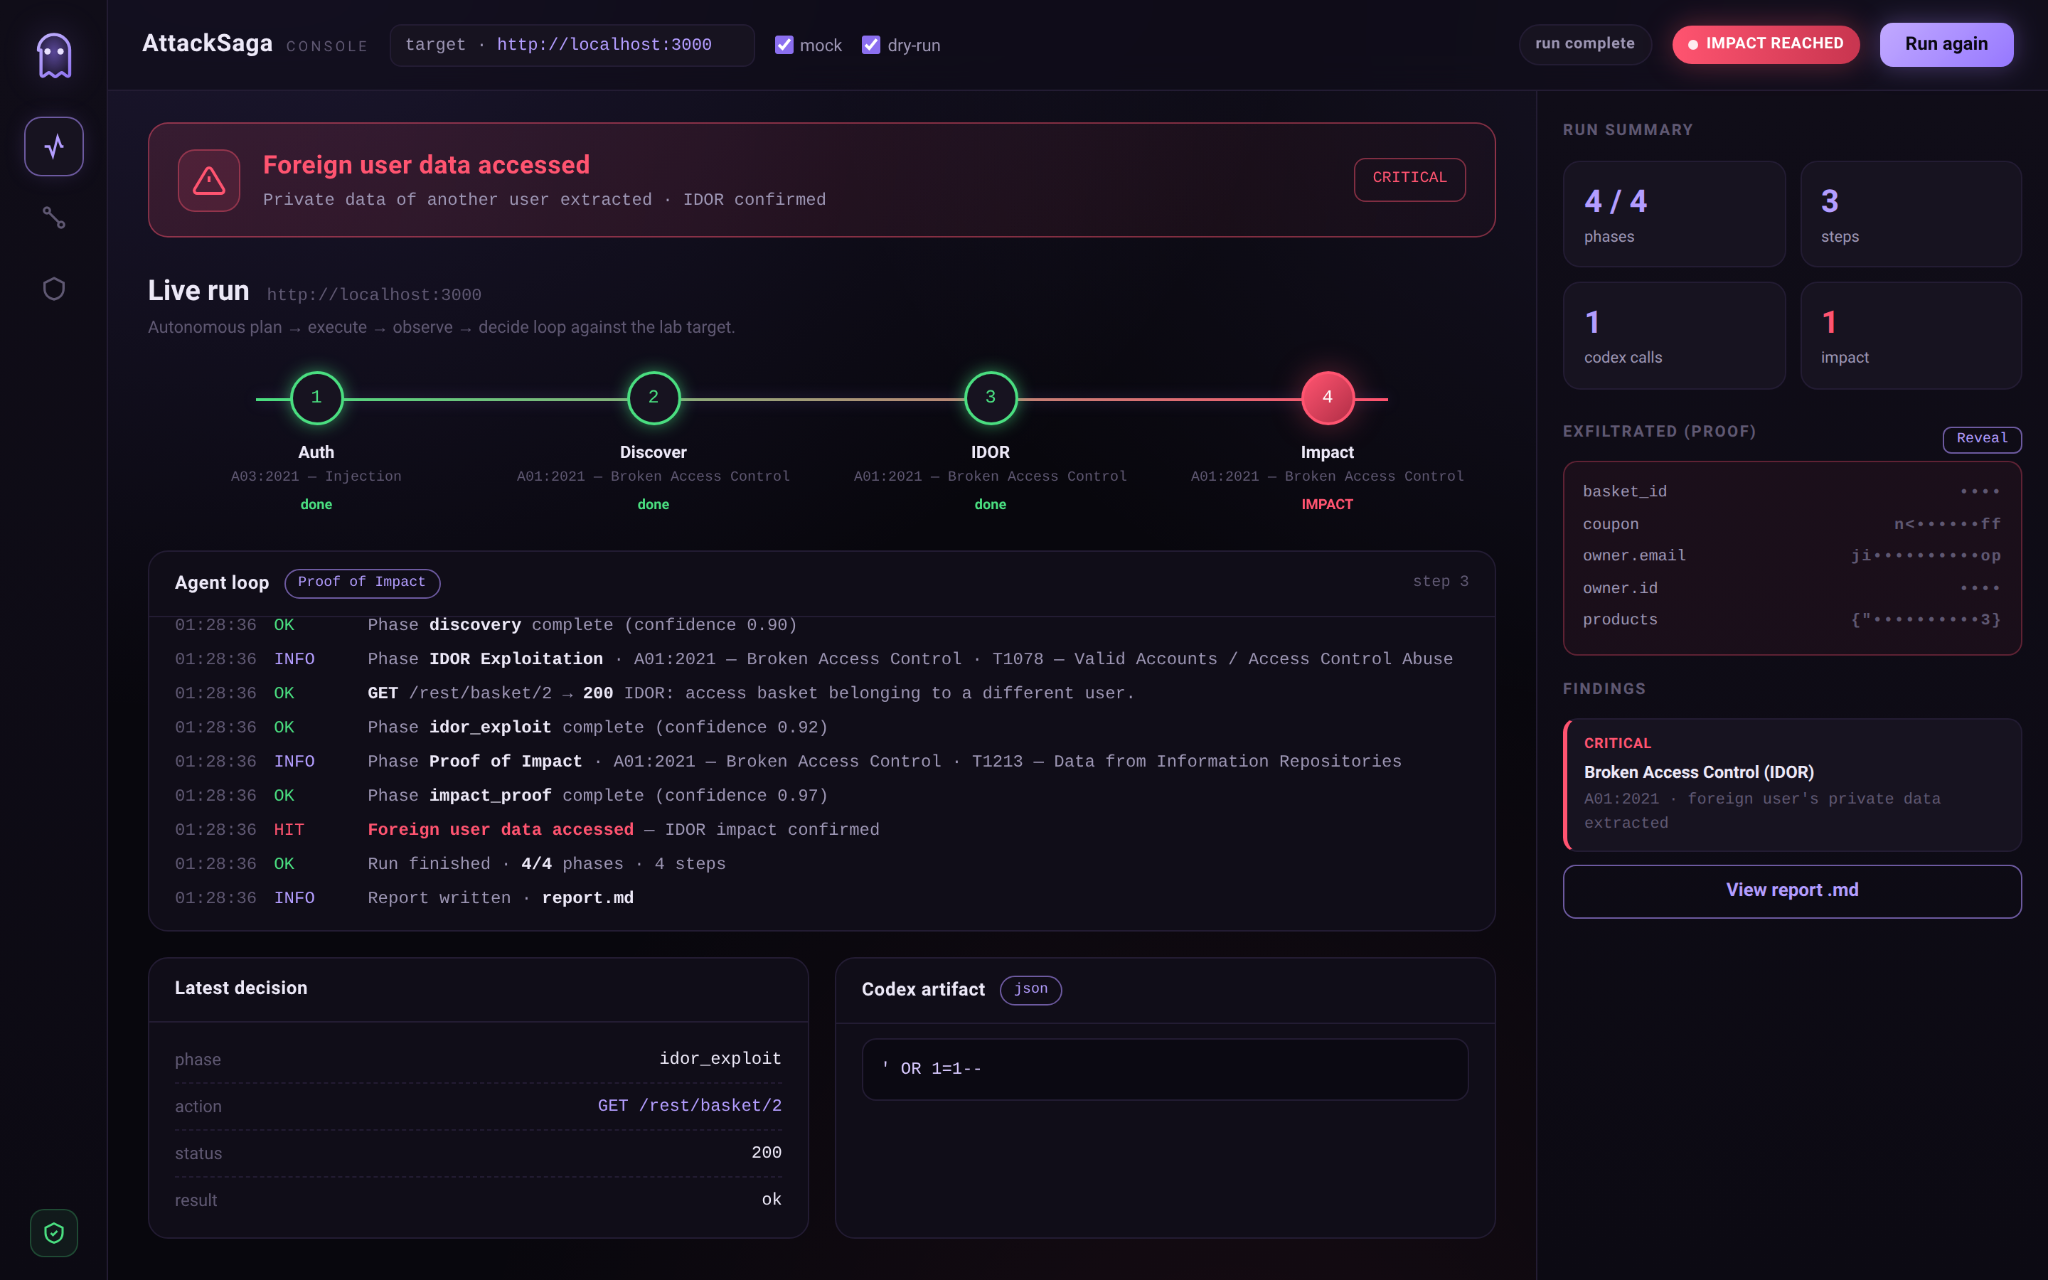Click the owner.email row in exfiltrated proof
The image size is (2048, 1280).
coord(1792,556)
